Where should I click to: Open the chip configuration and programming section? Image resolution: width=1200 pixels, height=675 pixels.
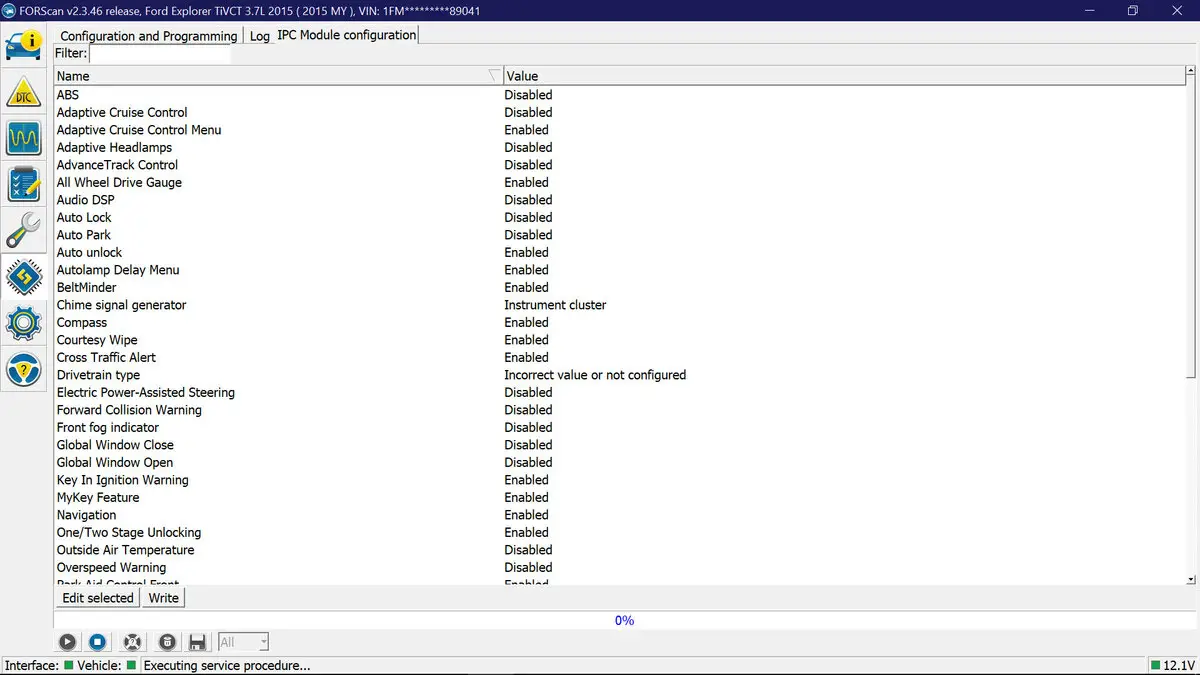[23, 277]
